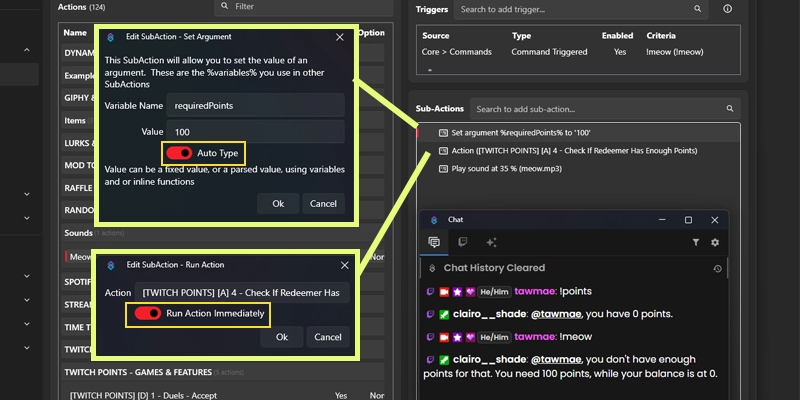Image resolution: width=800 pixels, height=400 pixels.
Task: Toggle the Auto Type switch
Action: click(x=179, y=153)
